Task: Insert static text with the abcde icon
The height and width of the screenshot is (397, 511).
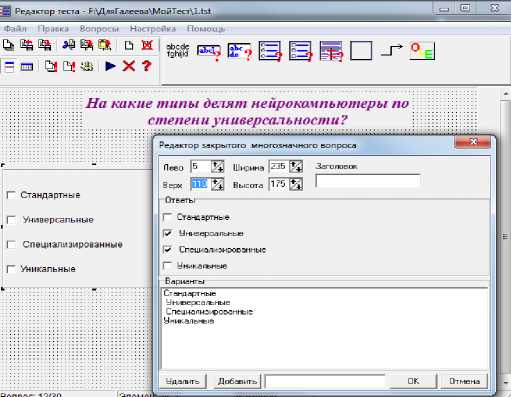Action: [178, 51]
